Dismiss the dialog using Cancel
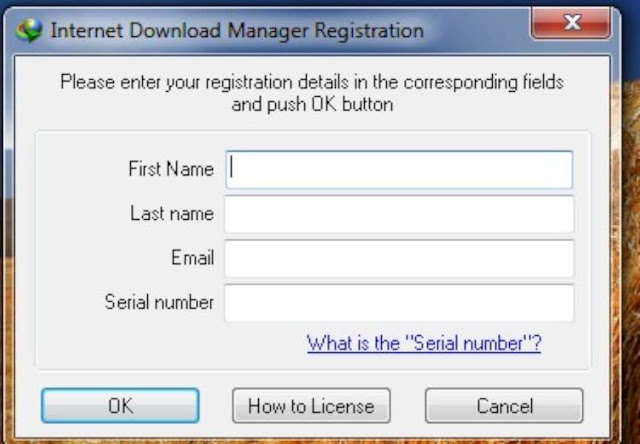This screenshot has height=444, width=640. [504, 406]
